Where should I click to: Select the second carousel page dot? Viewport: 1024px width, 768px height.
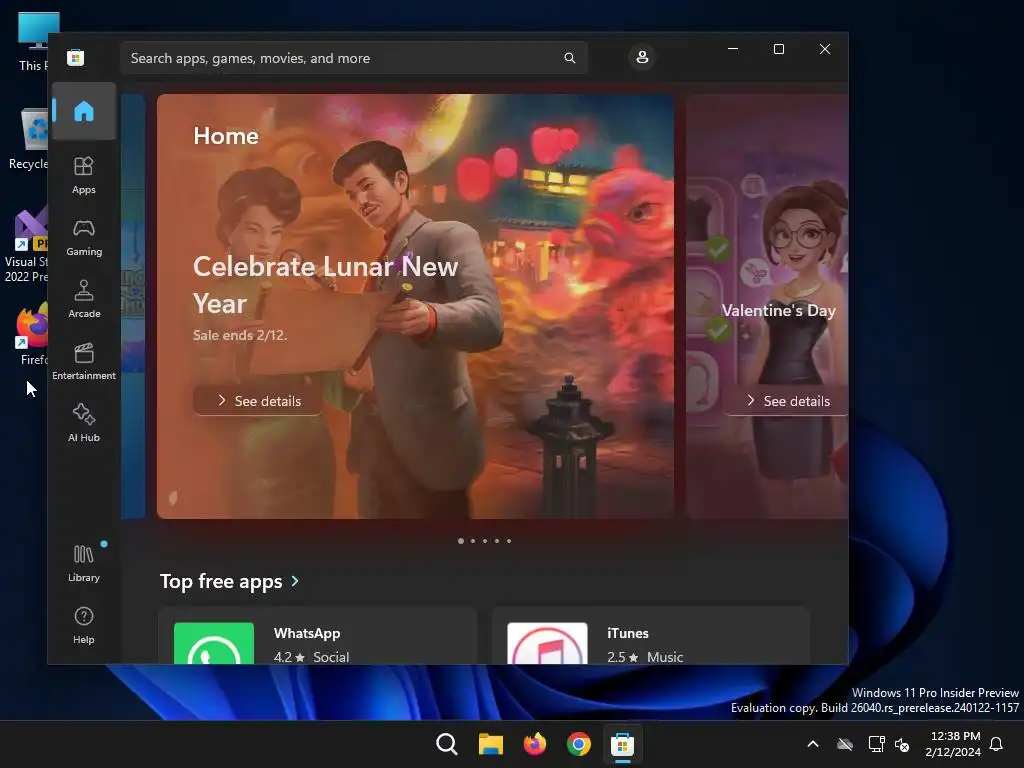pyautogui.click(x=473, y=541)
